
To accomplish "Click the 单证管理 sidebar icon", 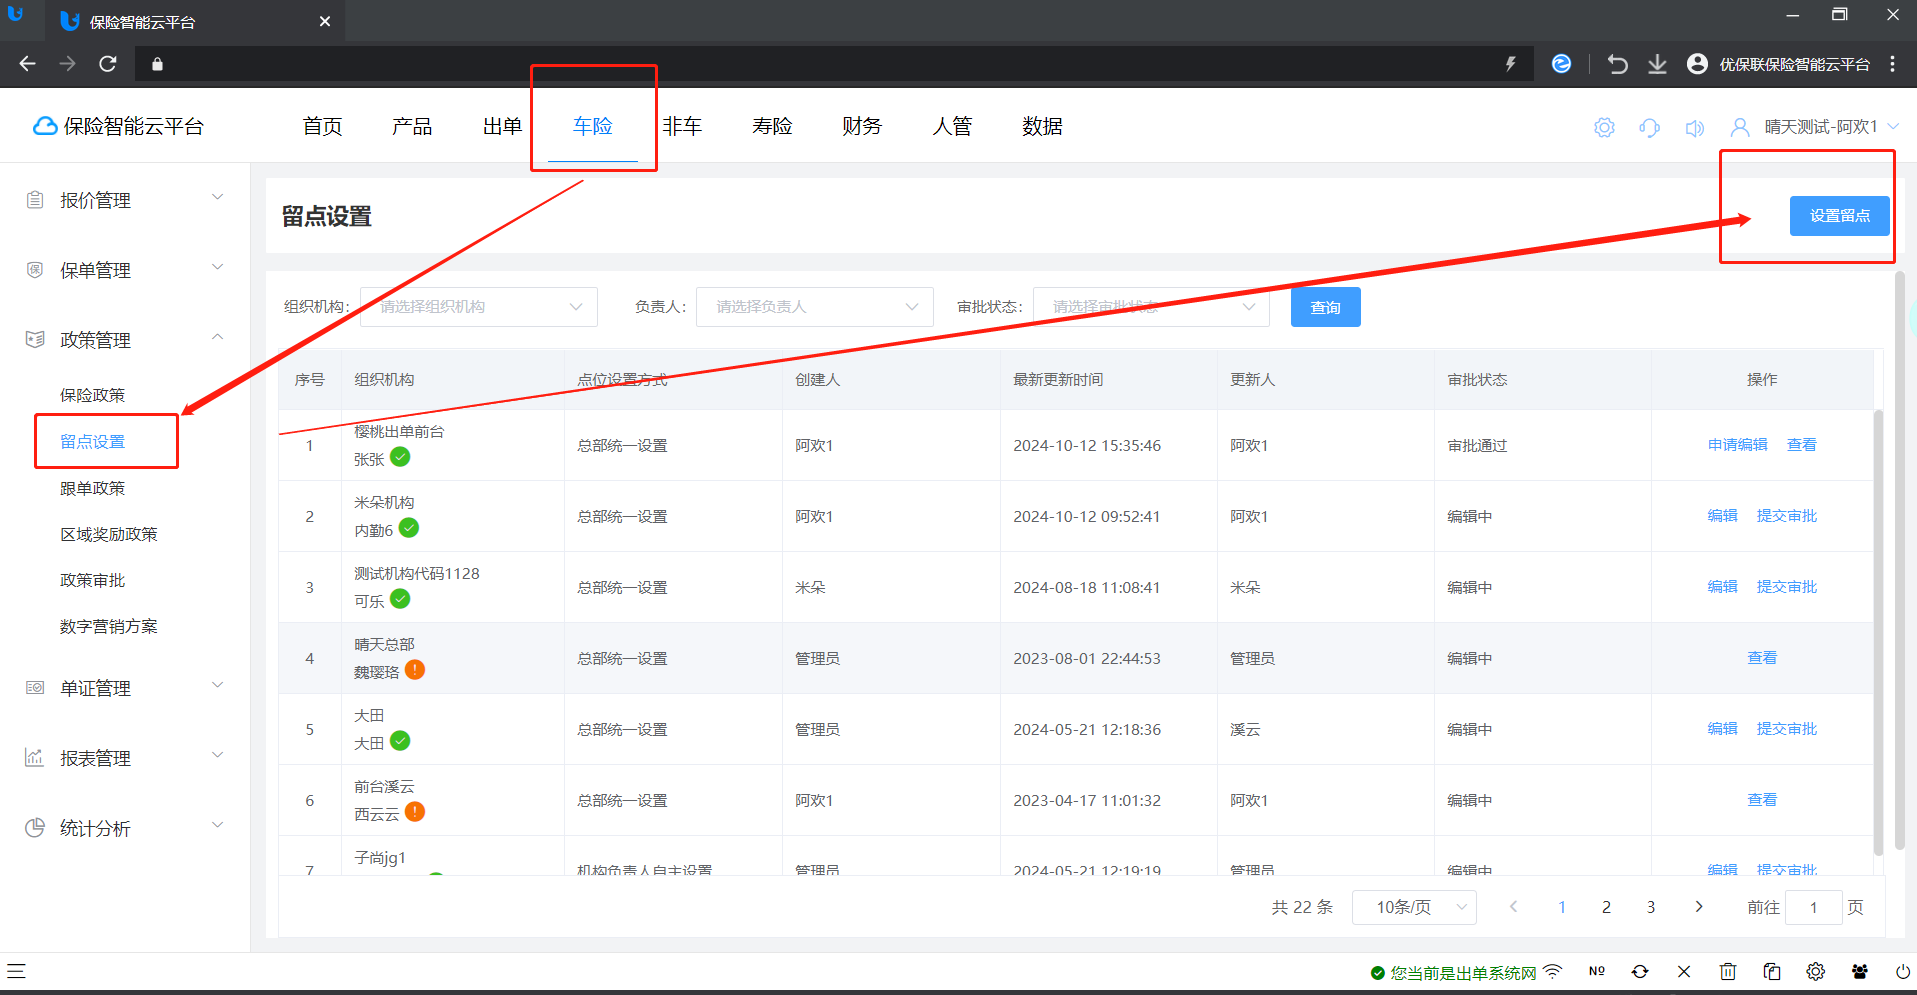I will click(35, 687).
